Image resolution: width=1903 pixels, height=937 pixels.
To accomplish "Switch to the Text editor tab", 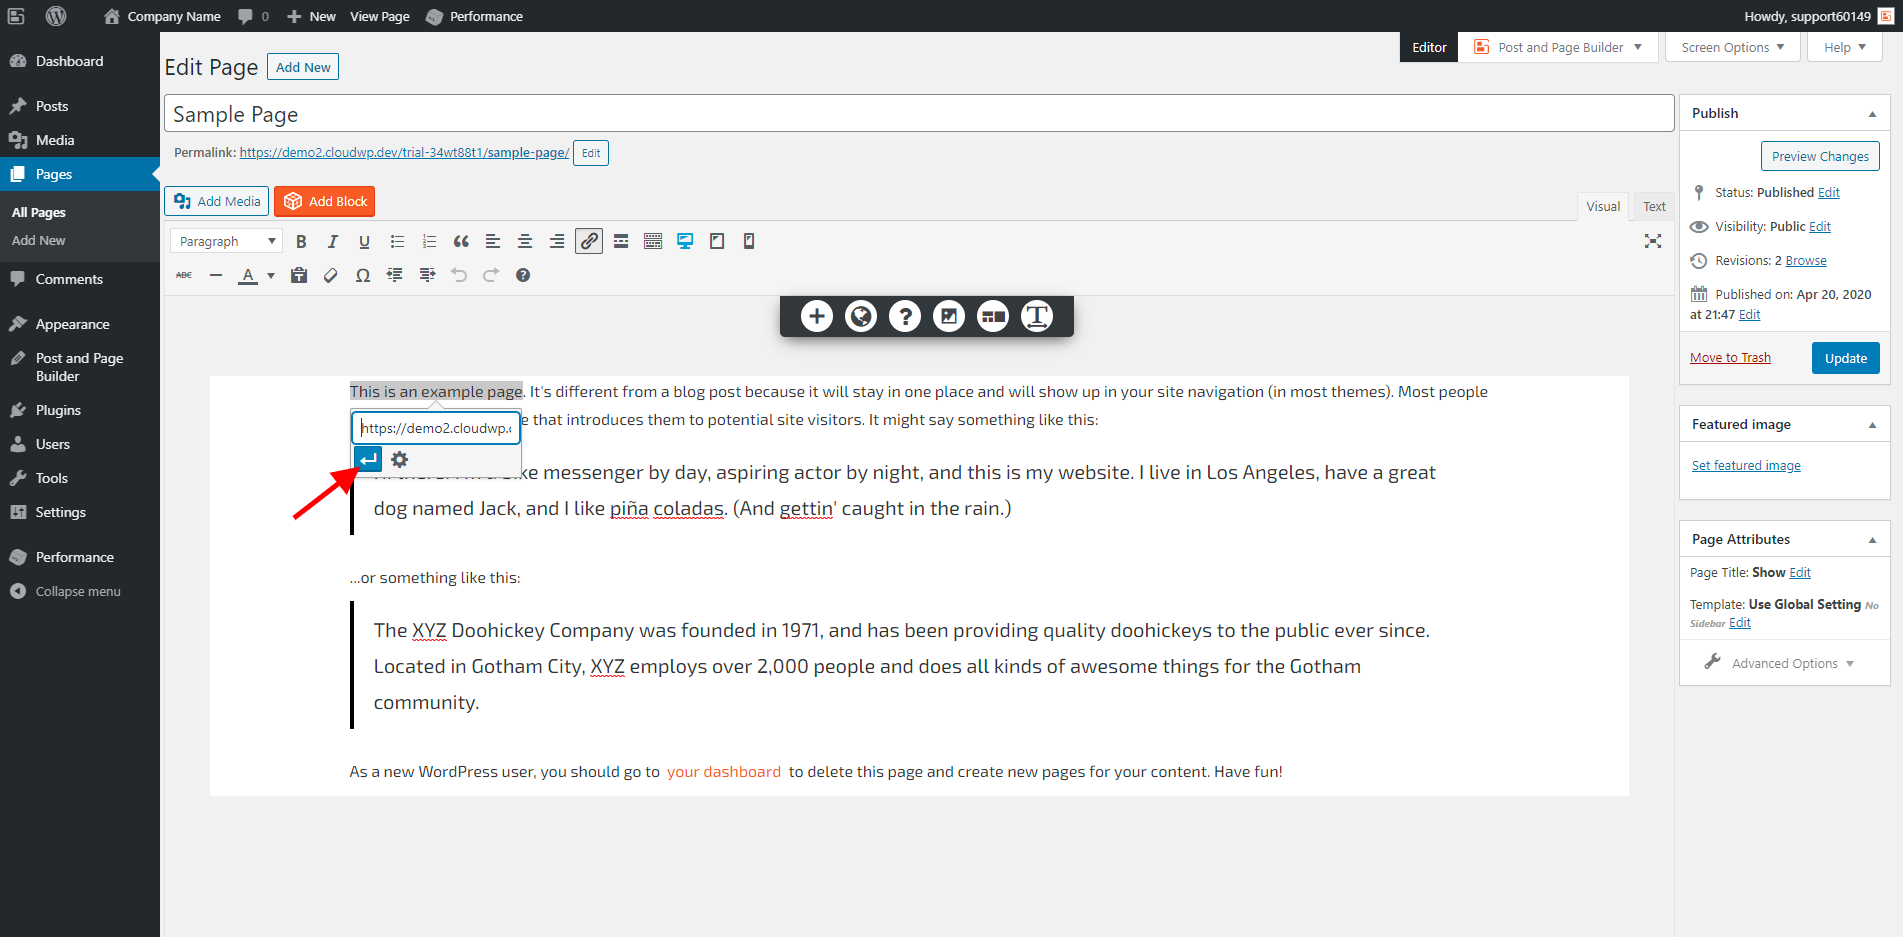I will (x=1653, y=206).
